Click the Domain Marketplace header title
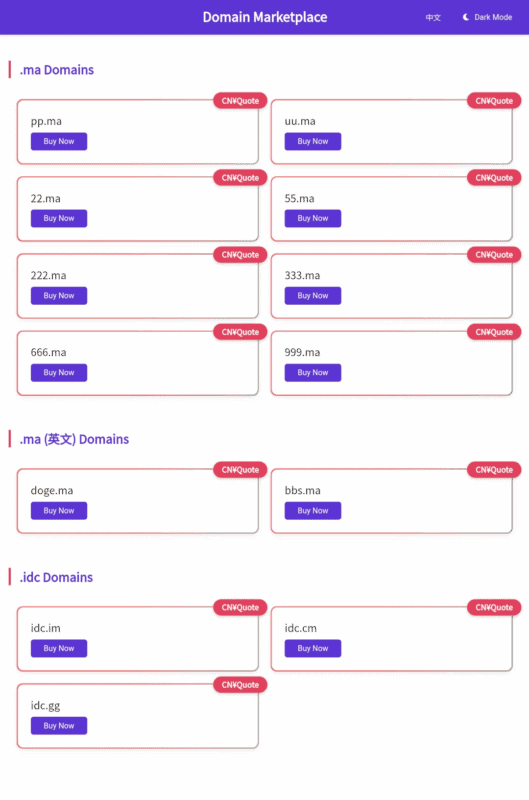The image size is (529, 800). pyautogui.click(x=265, y=17)
